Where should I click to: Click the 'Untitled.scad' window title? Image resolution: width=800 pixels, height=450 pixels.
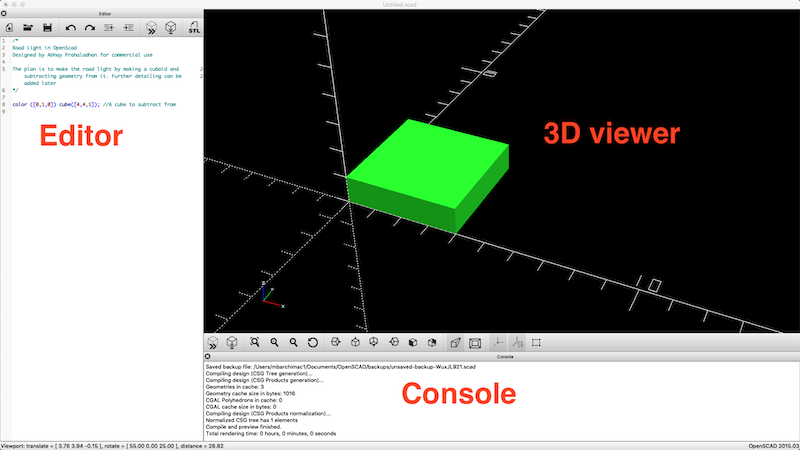399,5
